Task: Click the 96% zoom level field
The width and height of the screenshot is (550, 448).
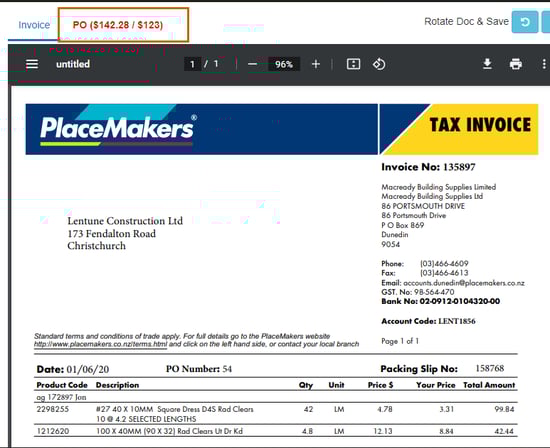Action: (x=284, y=64)
